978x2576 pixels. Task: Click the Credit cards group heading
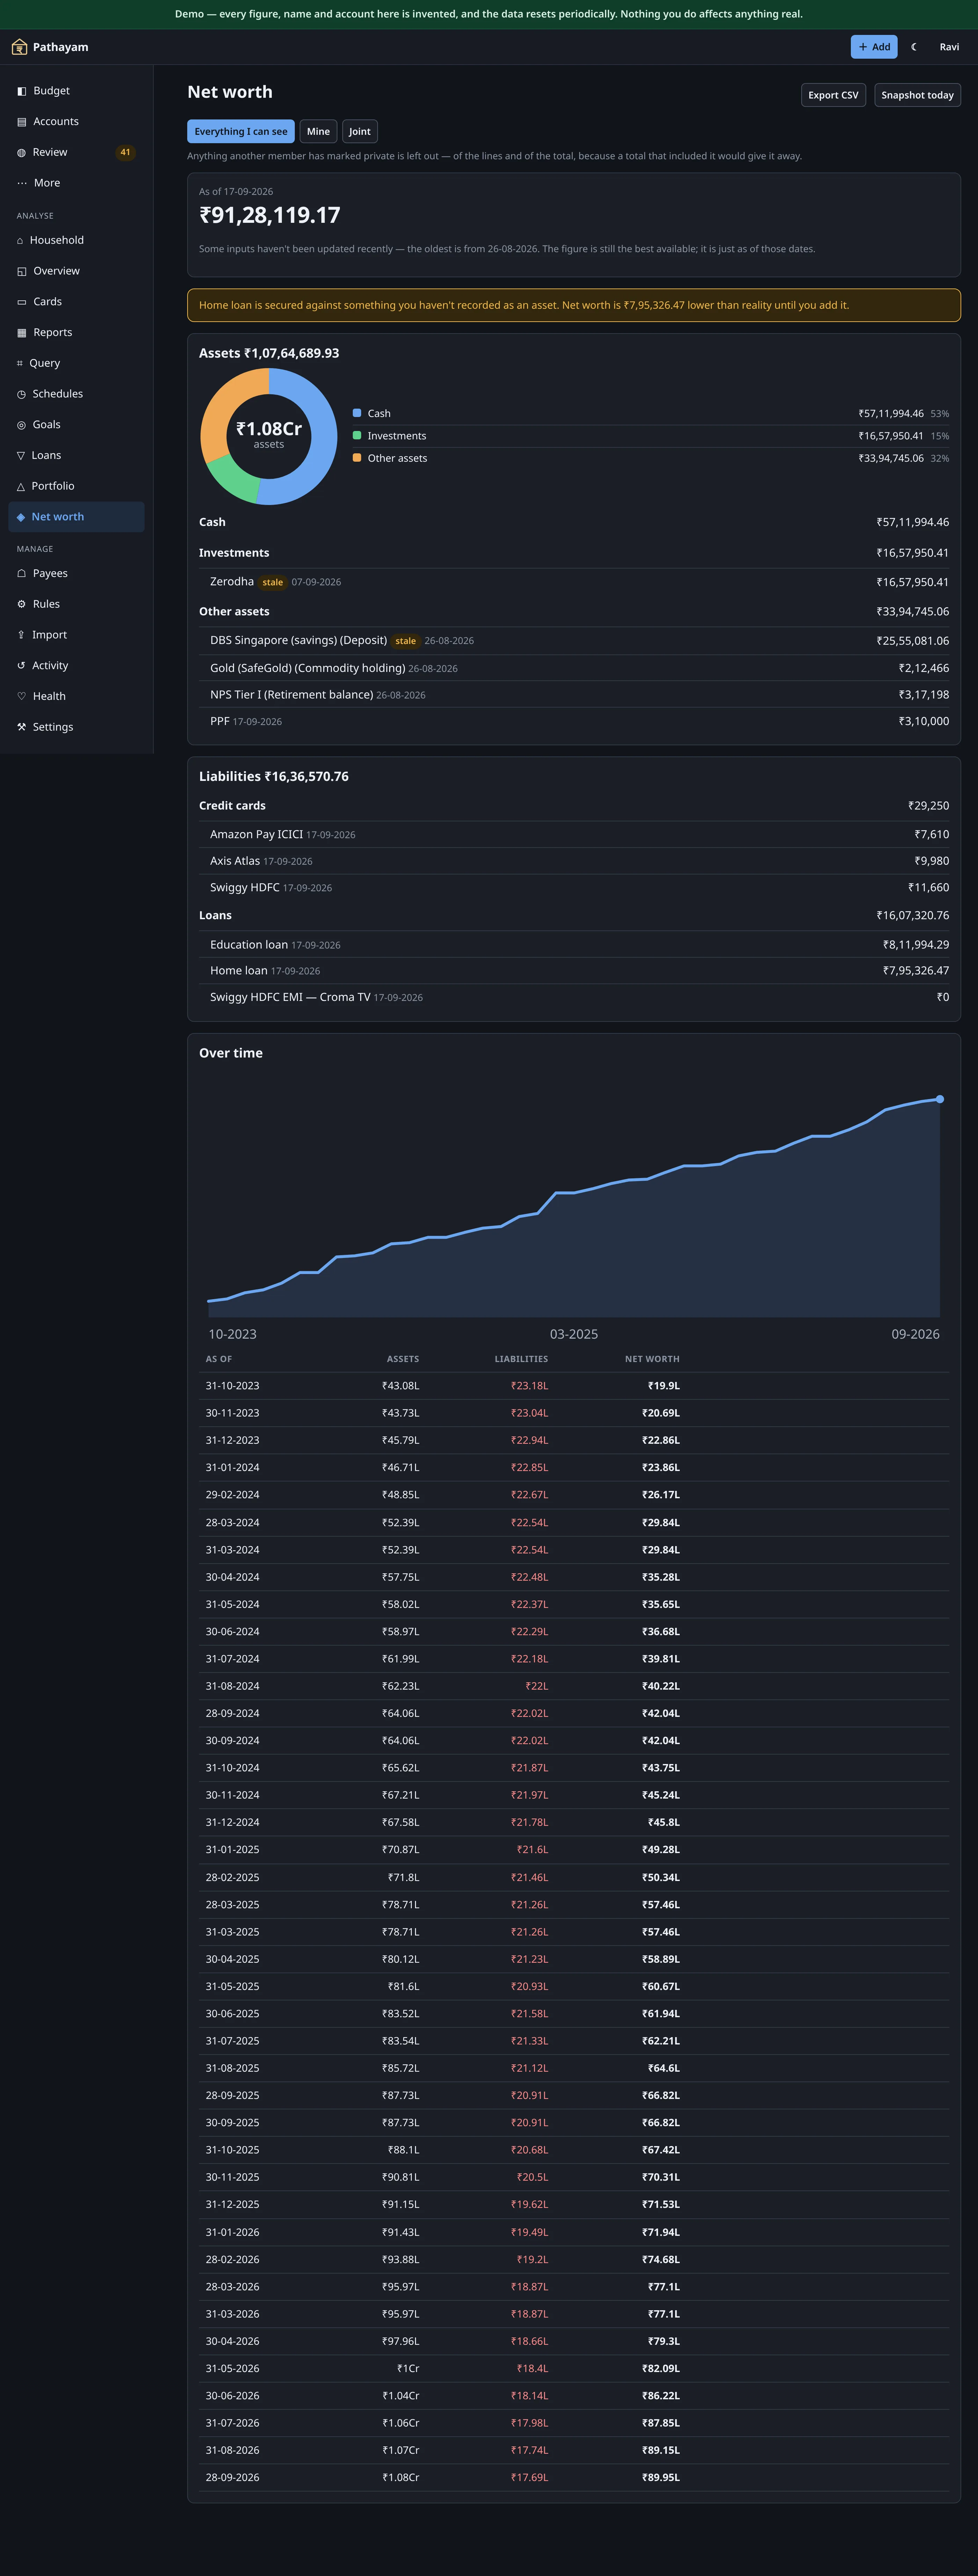232,806
